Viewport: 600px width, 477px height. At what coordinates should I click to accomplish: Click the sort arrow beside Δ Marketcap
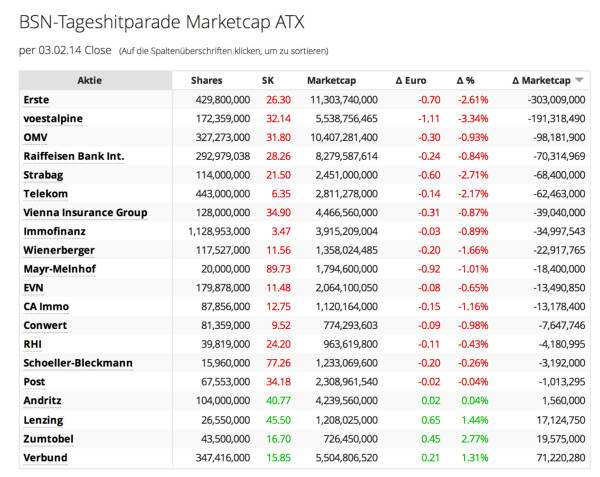579,81
